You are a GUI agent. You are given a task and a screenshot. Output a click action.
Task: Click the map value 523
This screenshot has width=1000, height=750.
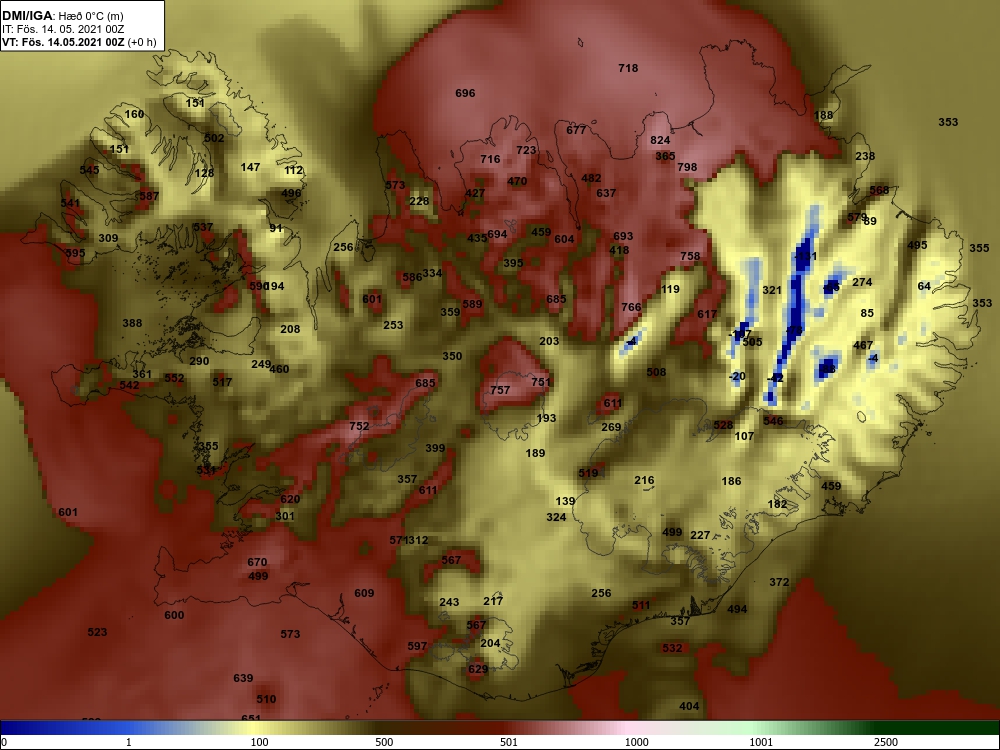click(97, 632)
